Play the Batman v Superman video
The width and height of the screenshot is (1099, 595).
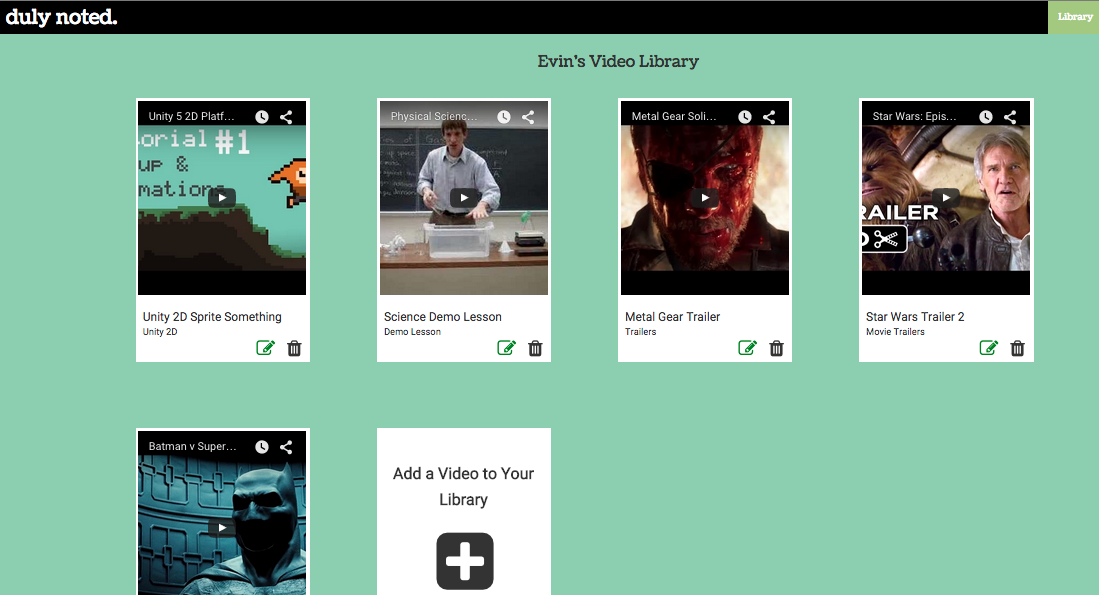pyautogui.click(x=222, y=527)
